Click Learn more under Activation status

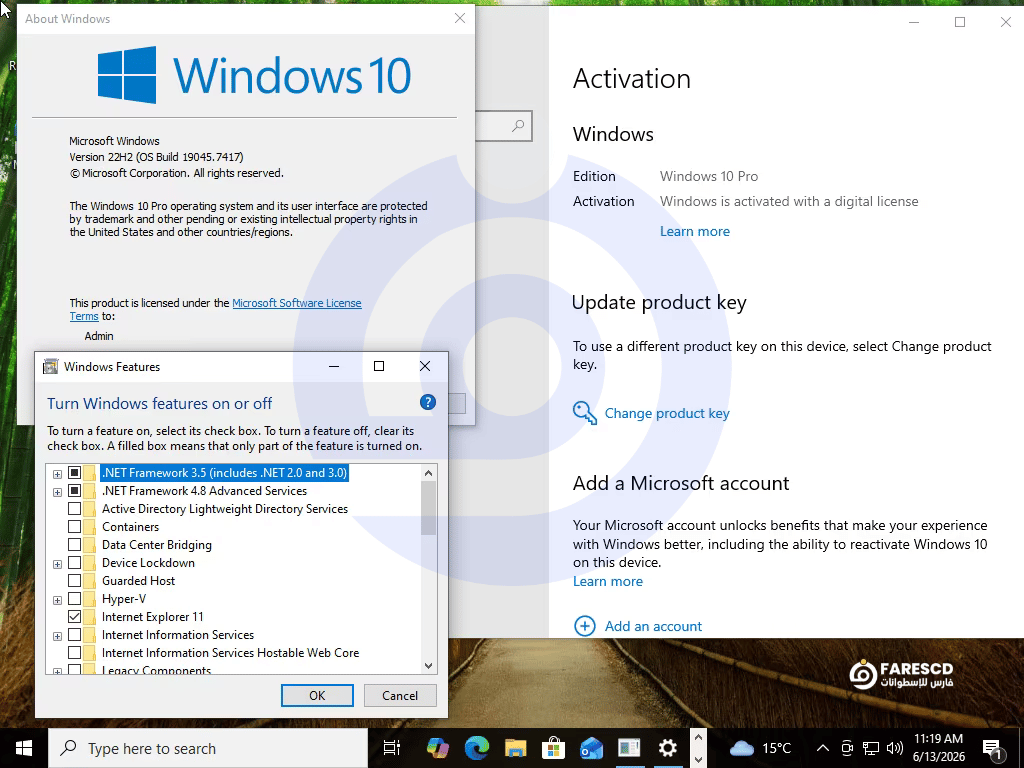[695, 231]
